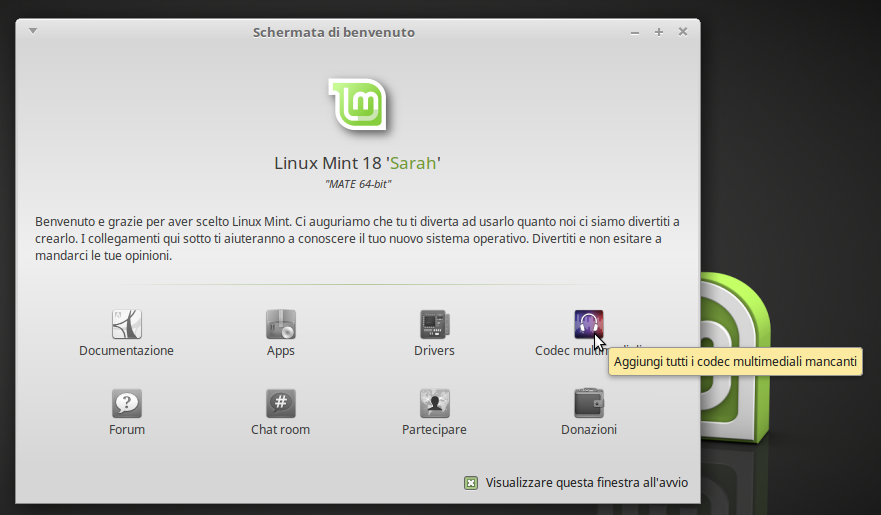Open the Forum question-mark icon
881x515 pixels.
[126, 403]
